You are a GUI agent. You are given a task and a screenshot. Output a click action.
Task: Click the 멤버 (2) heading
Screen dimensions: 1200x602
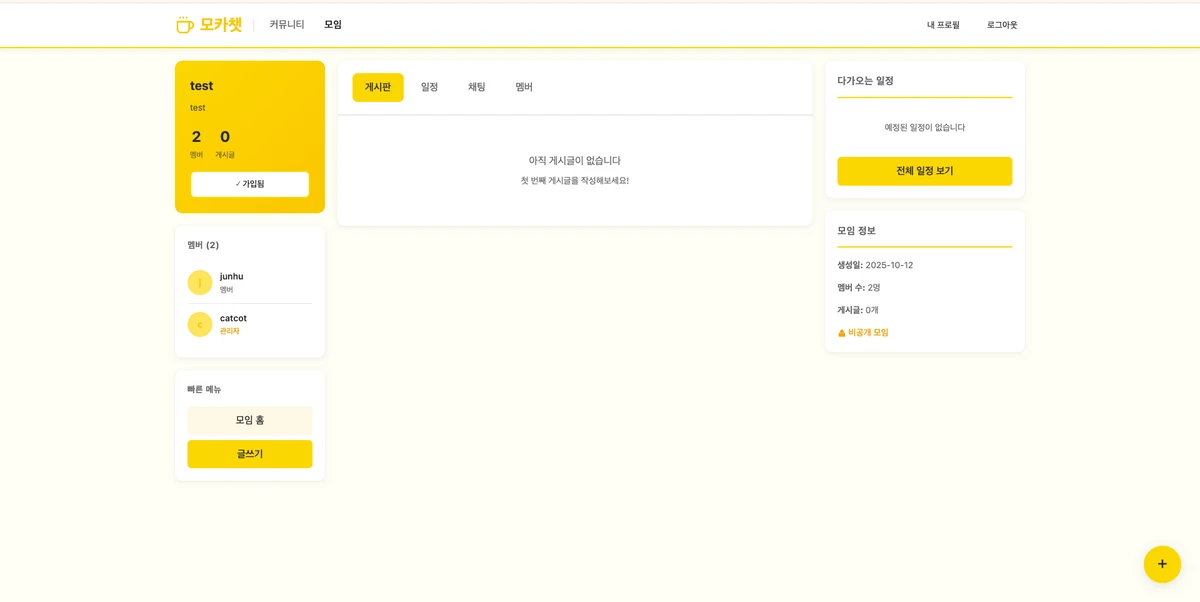(x=203, y=245)
